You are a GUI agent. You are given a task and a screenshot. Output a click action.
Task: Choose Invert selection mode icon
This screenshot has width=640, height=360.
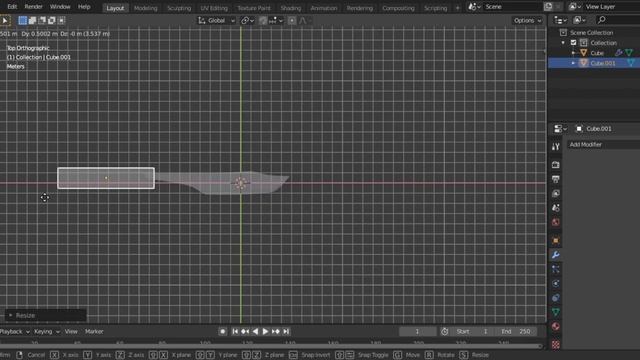coord(52,20)
